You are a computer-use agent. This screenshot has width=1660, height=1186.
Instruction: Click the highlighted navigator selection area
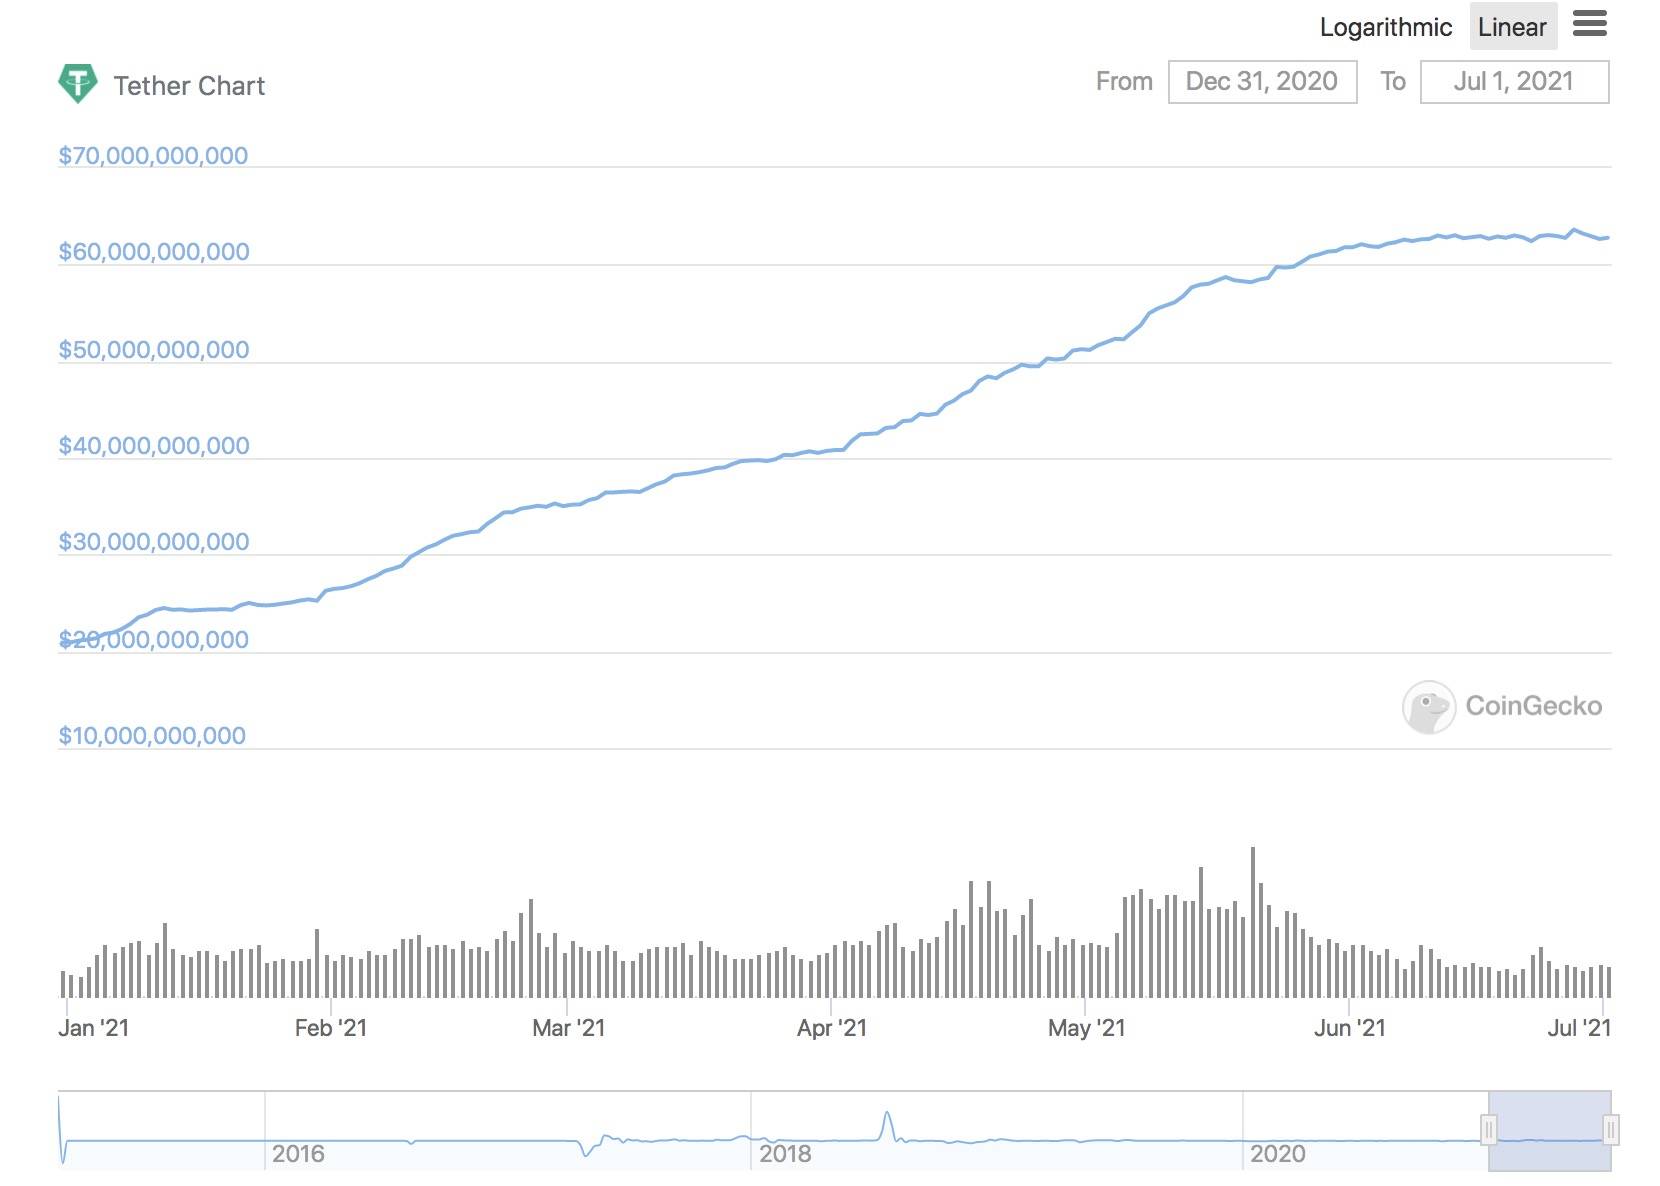[x=1549, y=1130]
